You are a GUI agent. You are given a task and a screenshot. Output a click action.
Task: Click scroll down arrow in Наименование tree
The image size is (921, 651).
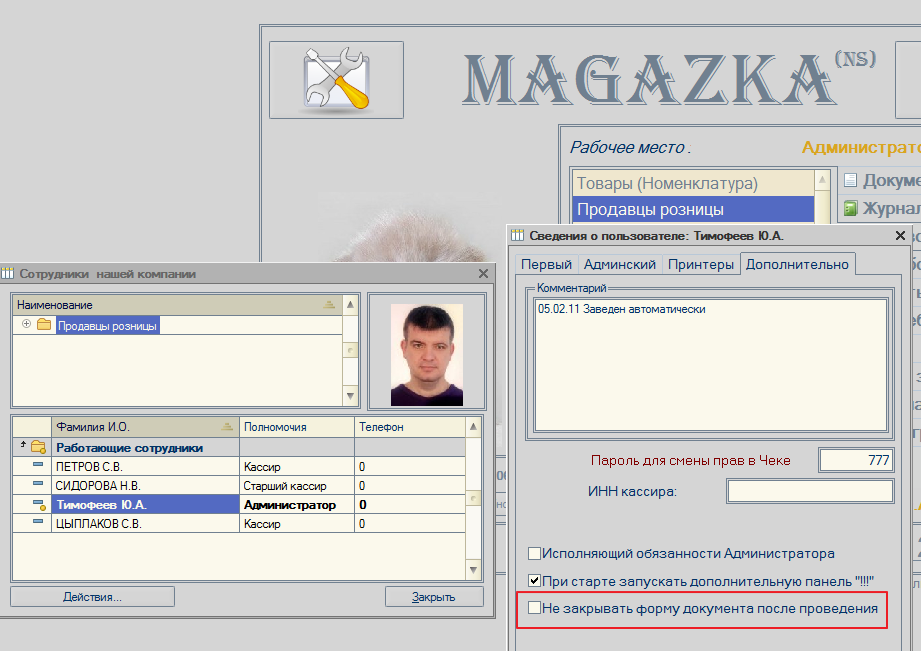350,396
